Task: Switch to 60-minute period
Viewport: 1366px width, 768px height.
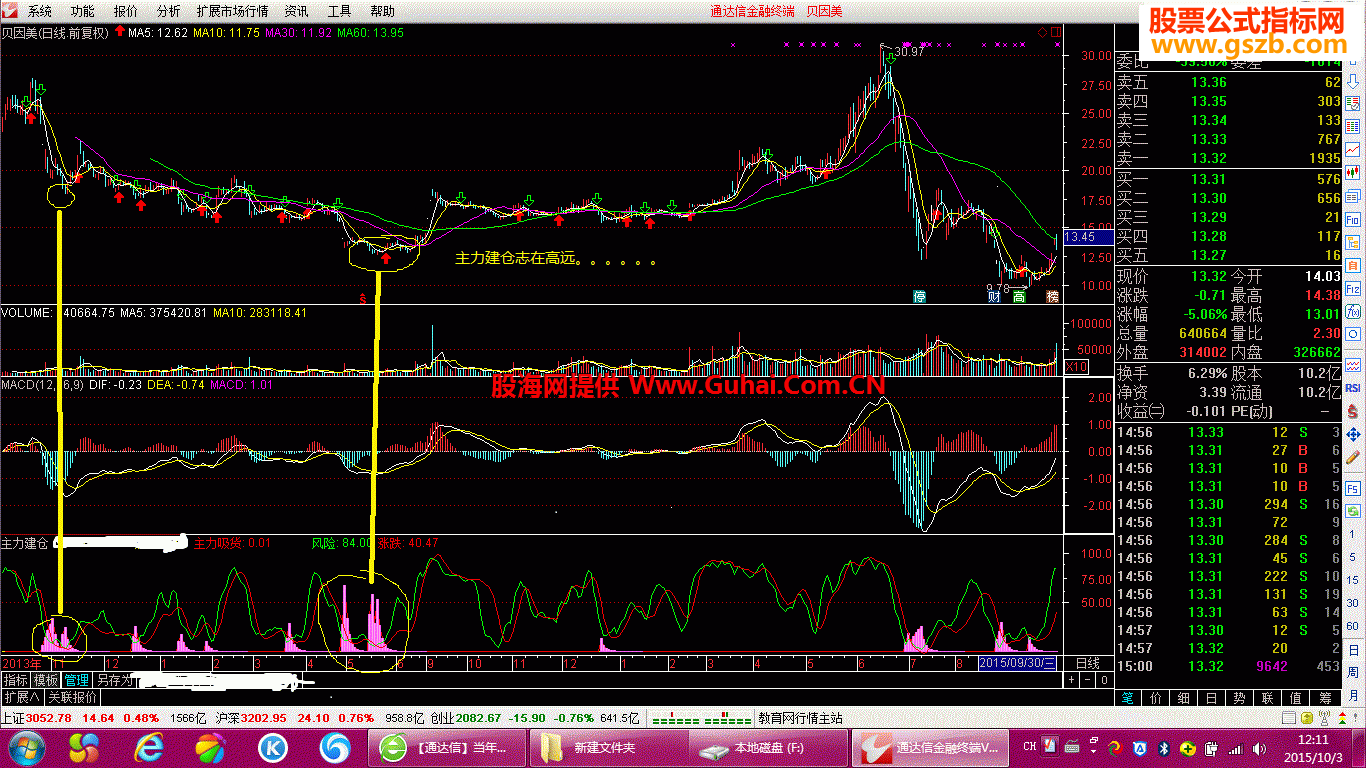Action: (1352, 625)
